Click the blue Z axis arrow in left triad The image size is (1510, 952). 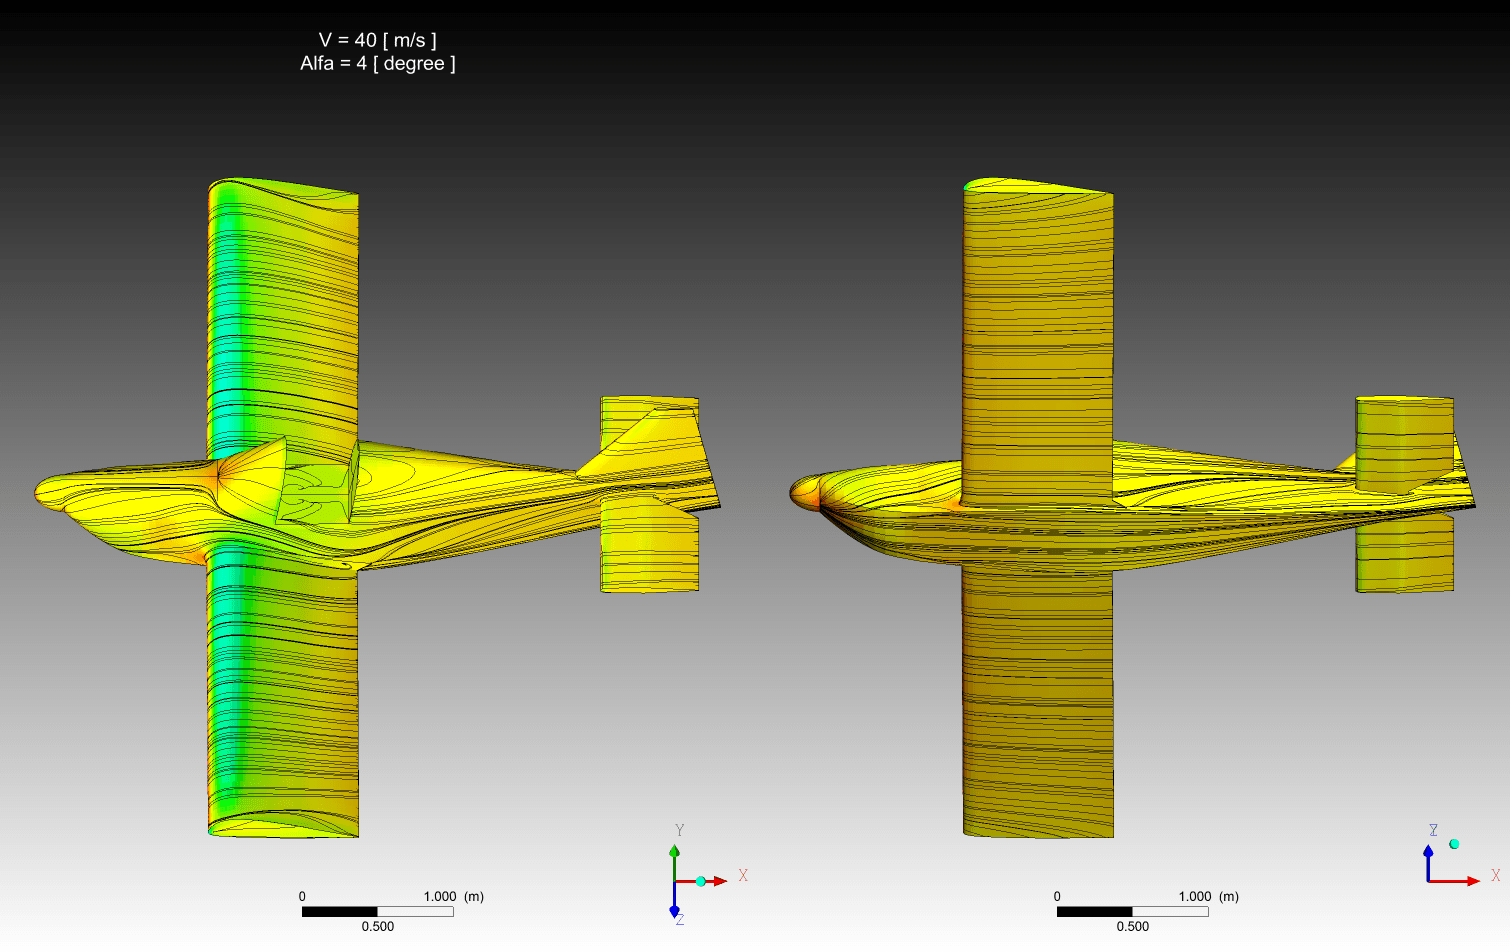[x=674, y=909]
